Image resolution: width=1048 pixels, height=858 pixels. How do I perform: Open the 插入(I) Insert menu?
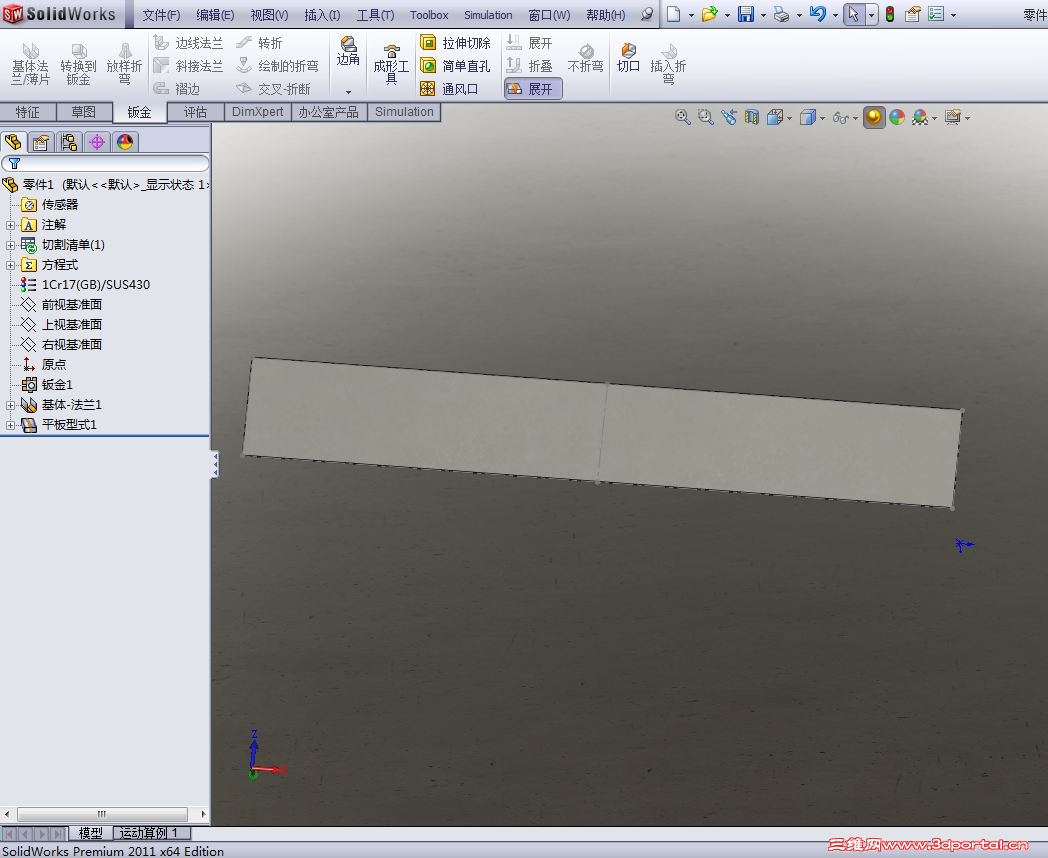(x=322, y=15)
